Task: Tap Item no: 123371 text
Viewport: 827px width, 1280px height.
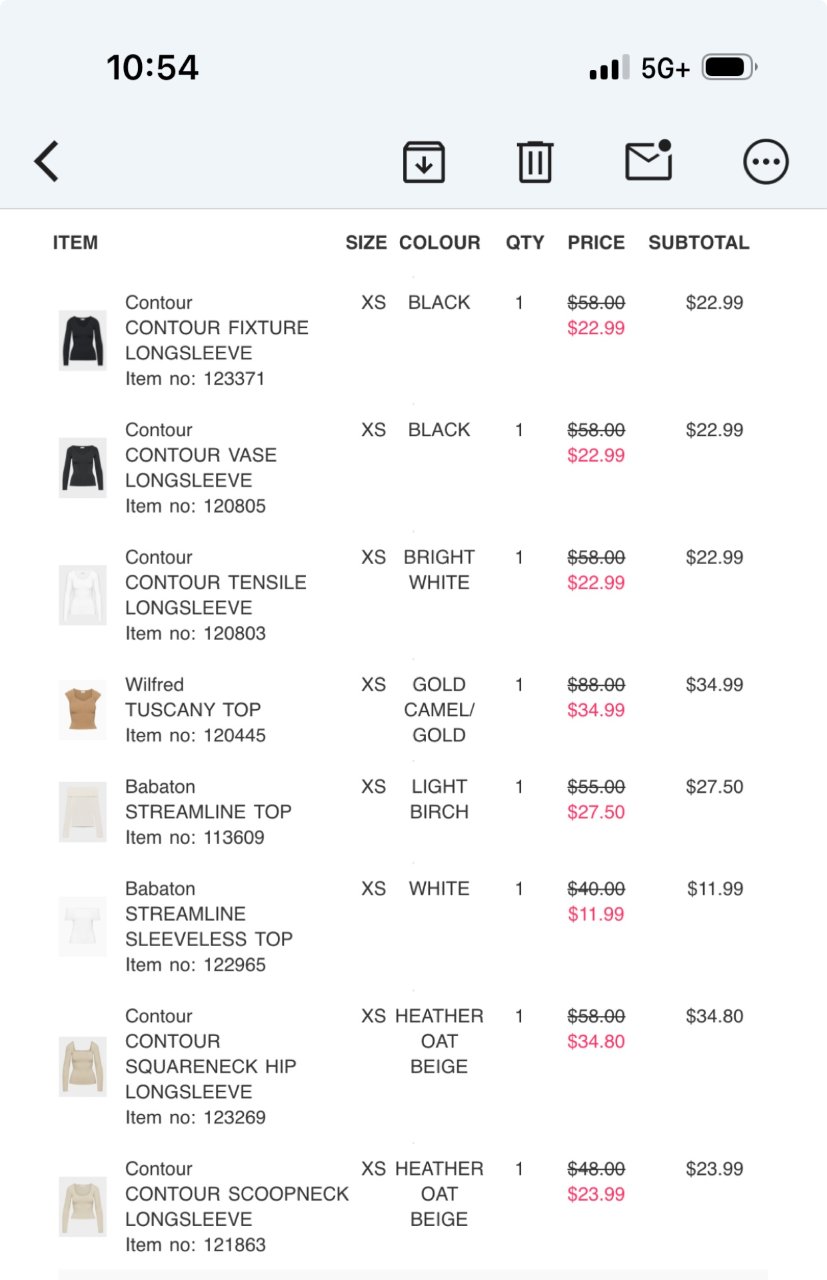Action: [x=195, y=379]
